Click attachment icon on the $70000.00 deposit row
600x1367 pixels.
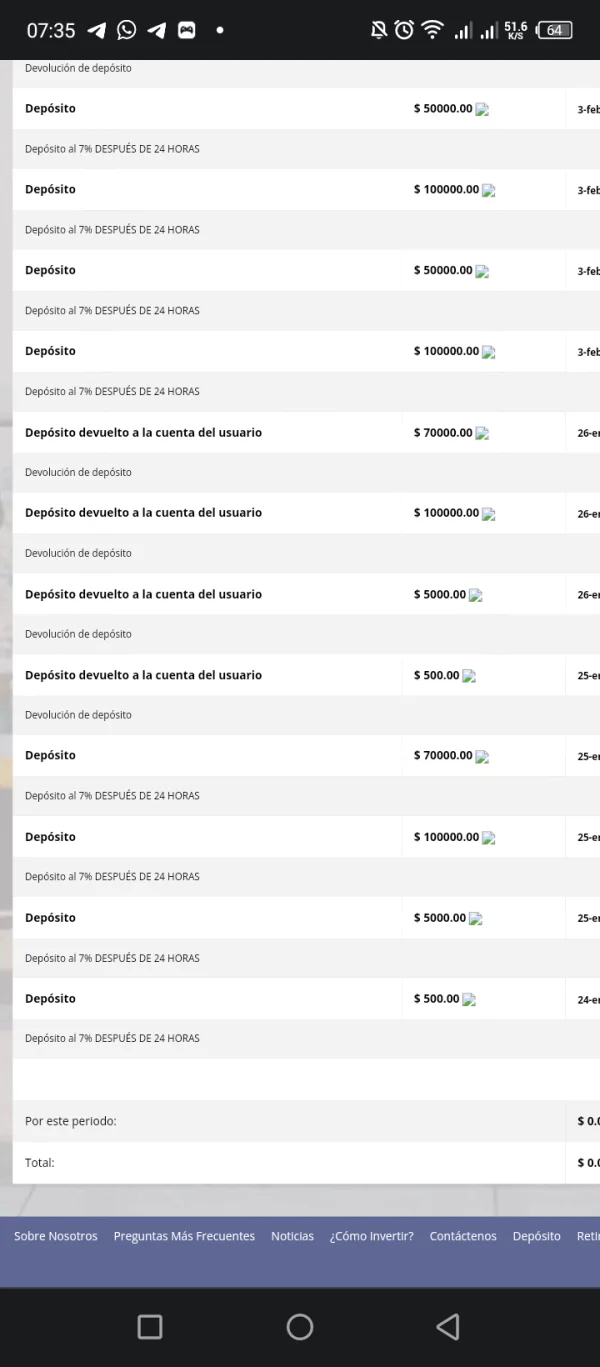point(481,756)
